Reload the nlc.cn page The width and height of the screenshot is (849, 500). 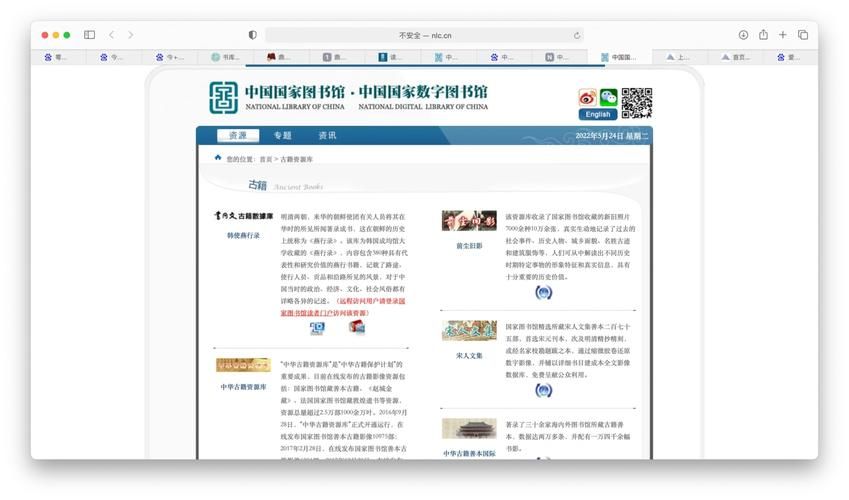577,35
